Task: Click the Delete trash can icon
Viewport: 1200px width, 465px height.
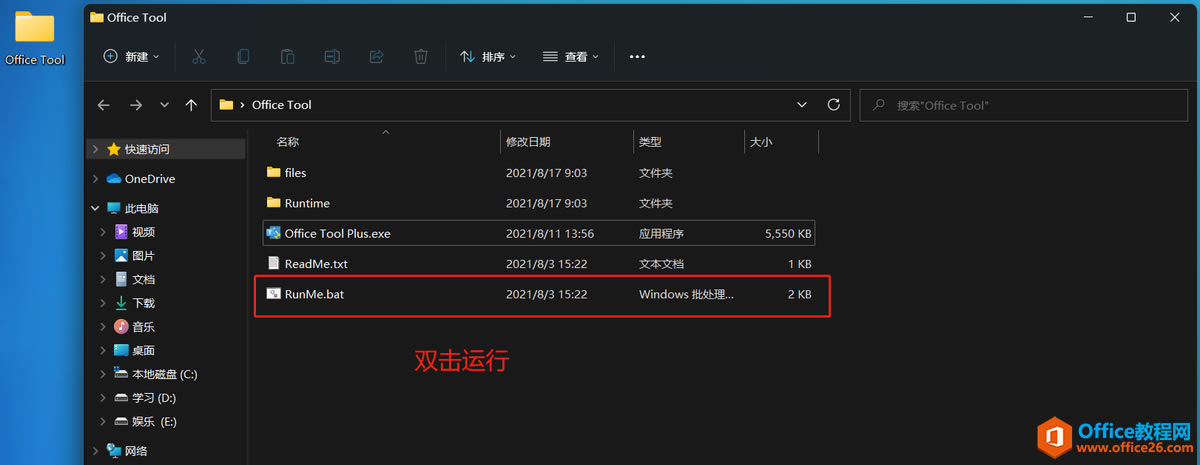Action: 422,57
